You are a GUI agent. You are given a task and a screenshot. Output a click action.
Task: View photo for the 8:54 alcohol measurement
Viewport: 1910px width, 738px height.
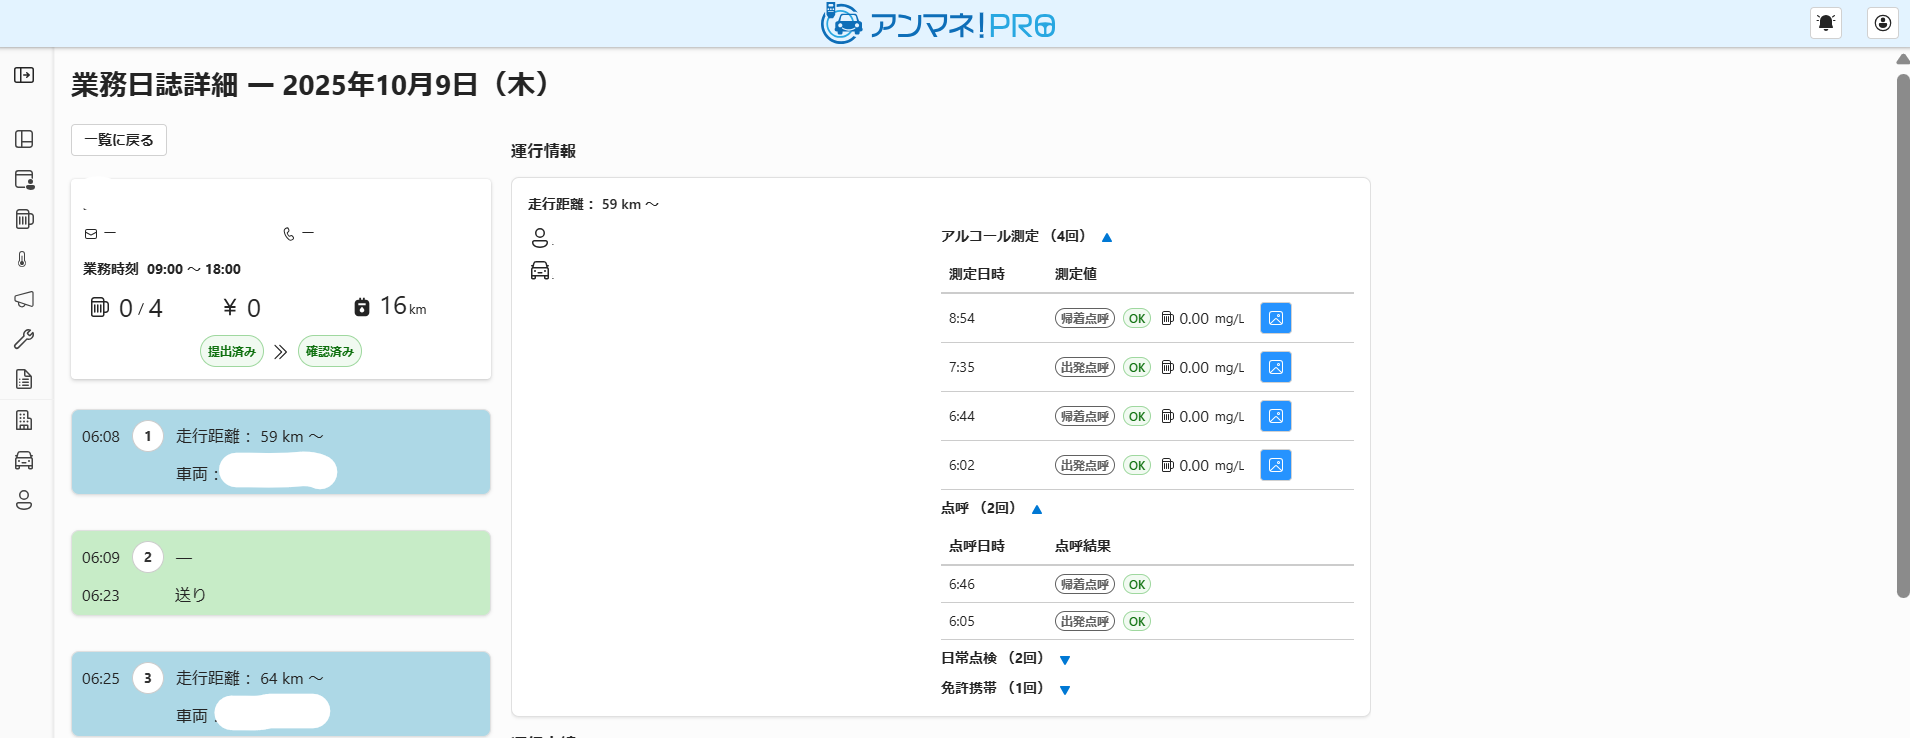(x=1276, y=318)
